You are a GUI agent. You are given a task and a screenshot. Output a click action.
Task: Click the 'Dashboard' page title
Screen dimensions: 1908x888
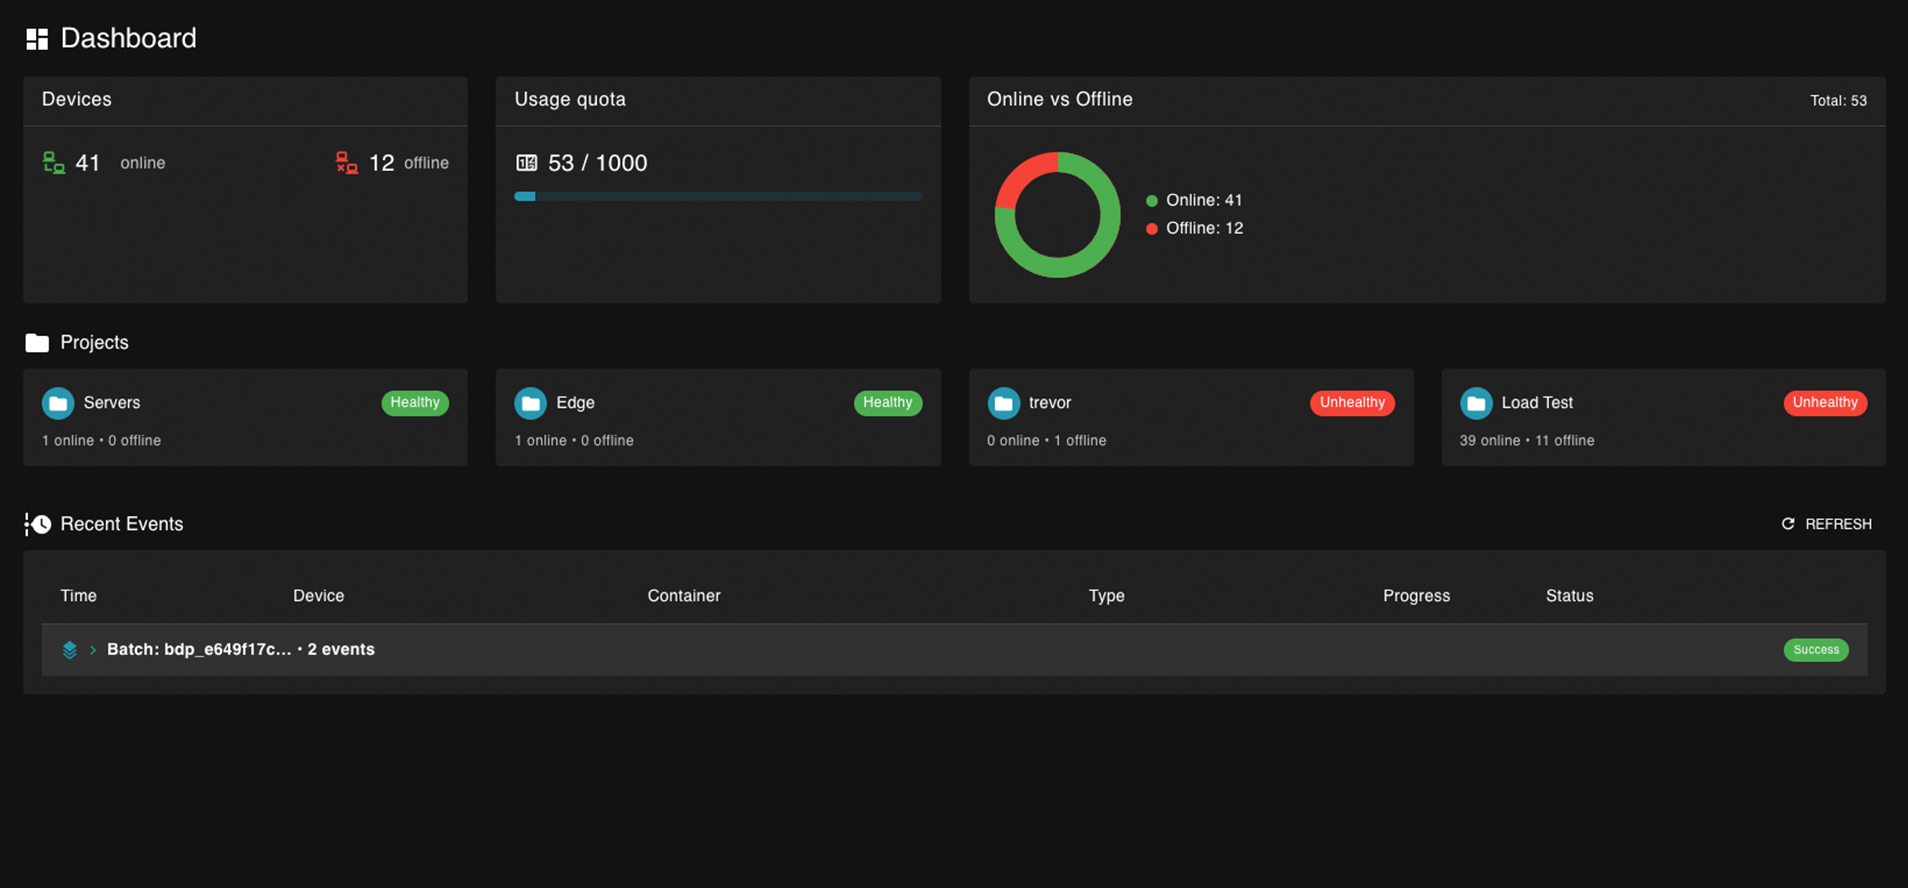tap(129, 39)
